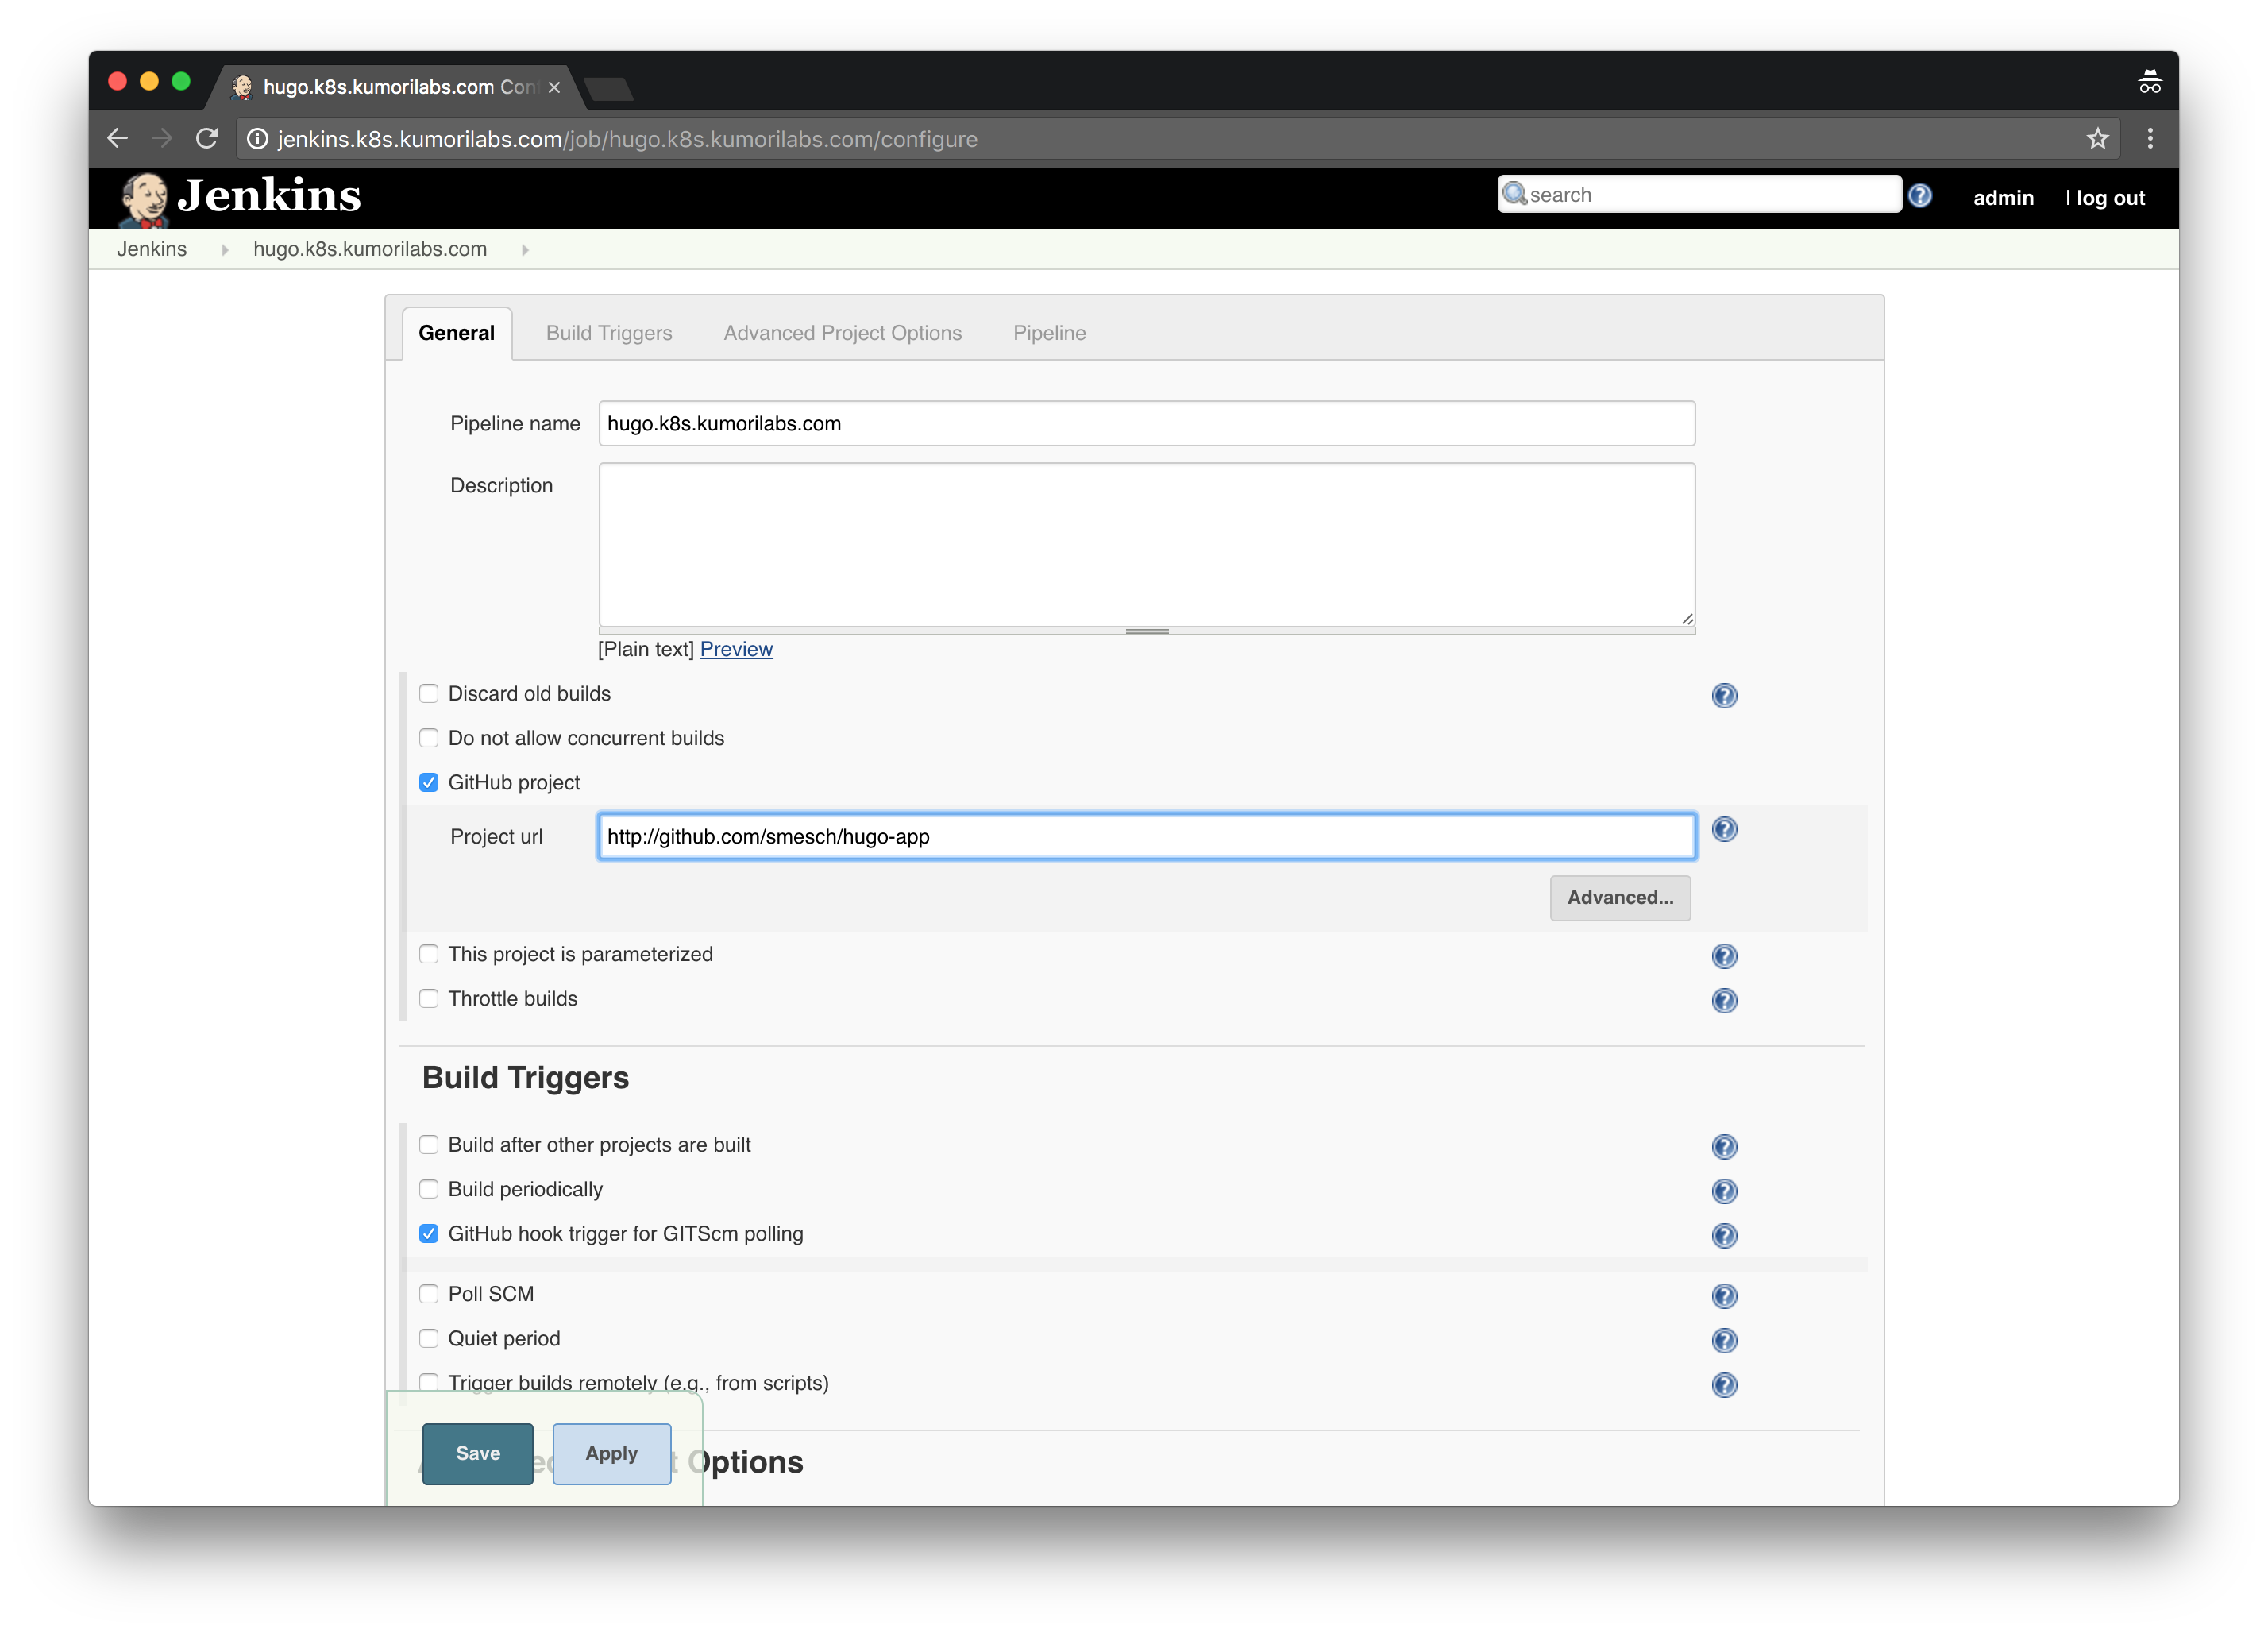Open help for Project url field
The image size is (2268, 1633).
tap(1724, 830)
